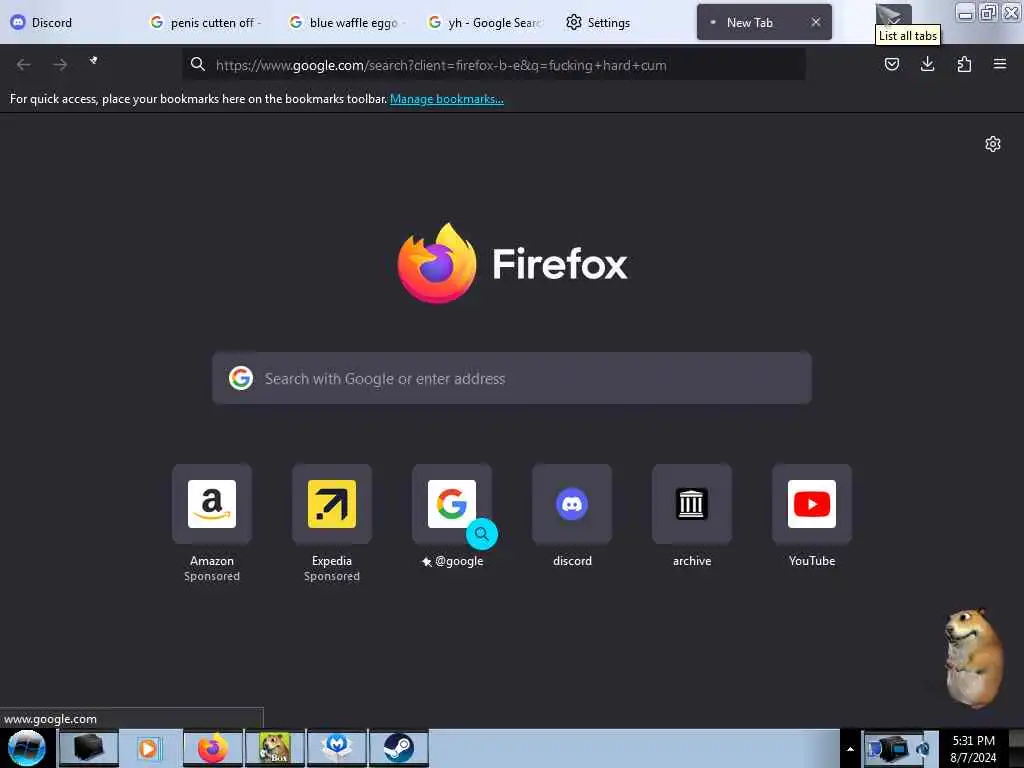Restore down the Firefox window
The height and width of the screenshot is (768, 1024).
click(x=988, y=12)
